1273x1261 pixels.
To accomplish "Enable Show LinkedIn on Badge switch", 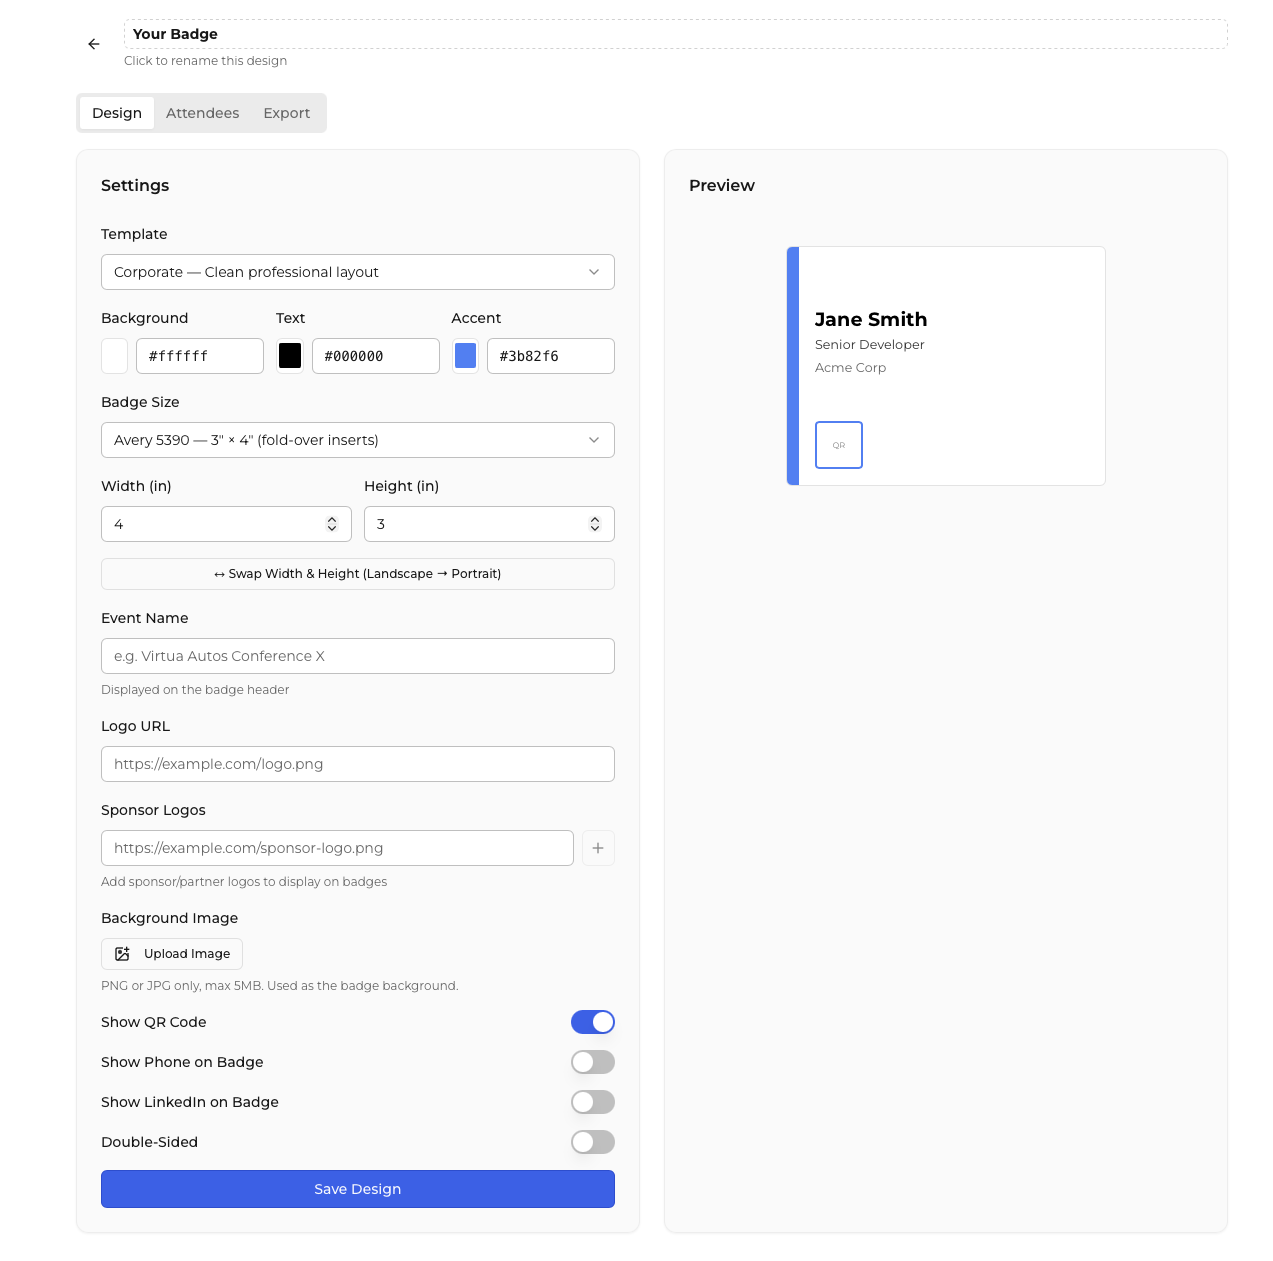I will [x=593, y=1102].
